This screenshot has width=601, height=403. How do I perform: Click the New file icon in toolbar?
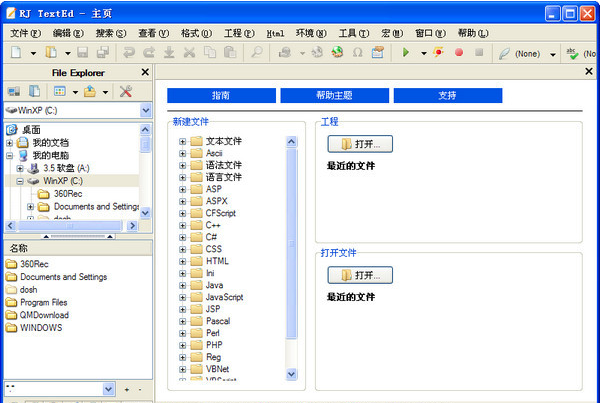pos(17,52)
